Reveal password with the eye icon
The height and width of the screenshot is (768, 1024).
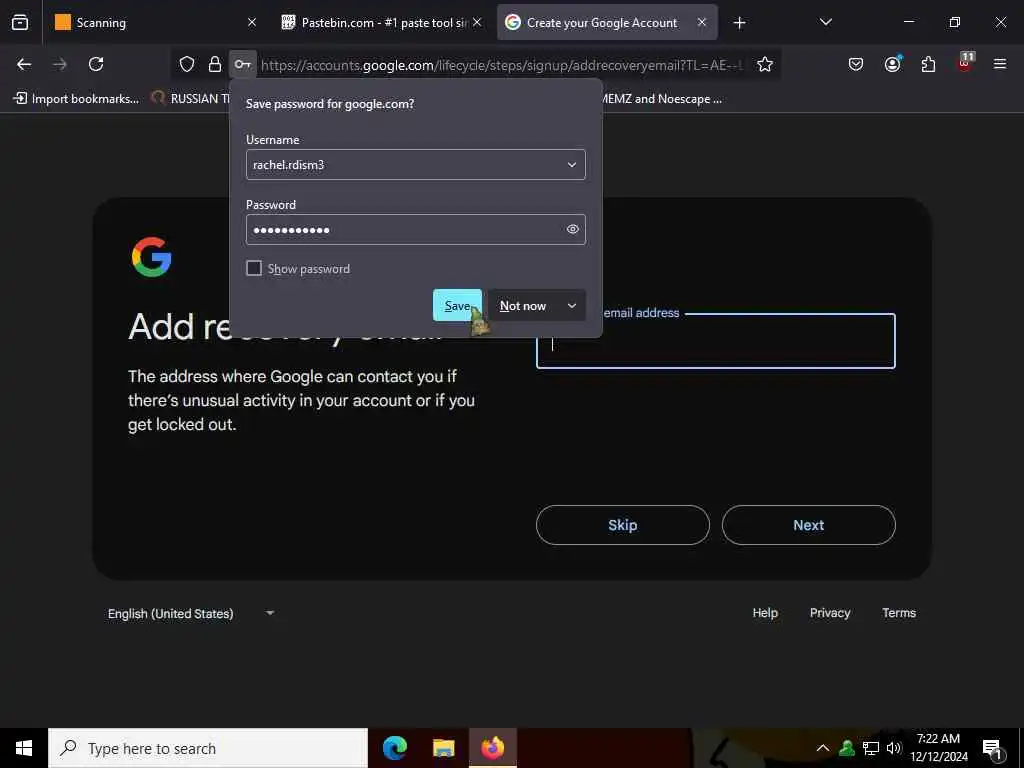573,229
